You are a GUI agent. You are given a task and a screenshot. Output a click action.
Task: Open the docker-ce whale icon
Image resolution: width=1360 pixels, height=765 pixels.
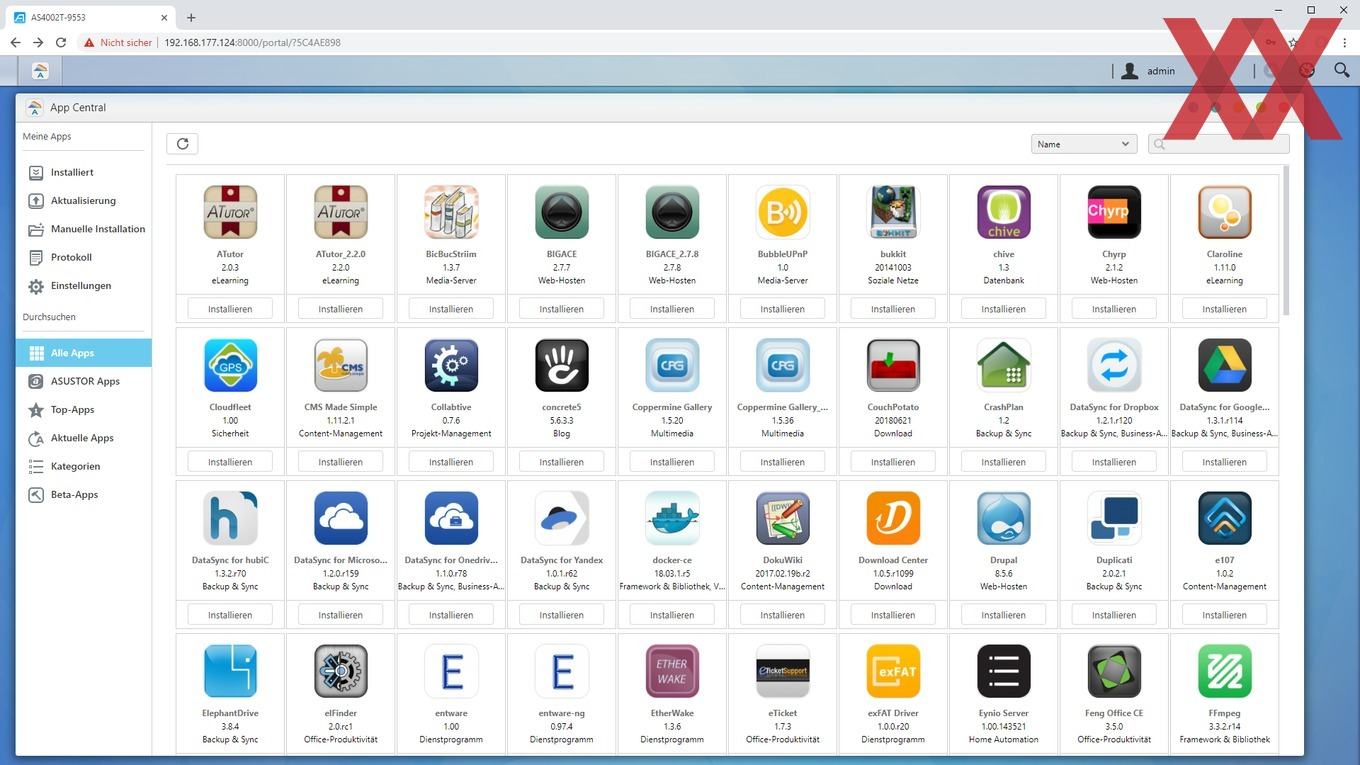tap(672, 518)
